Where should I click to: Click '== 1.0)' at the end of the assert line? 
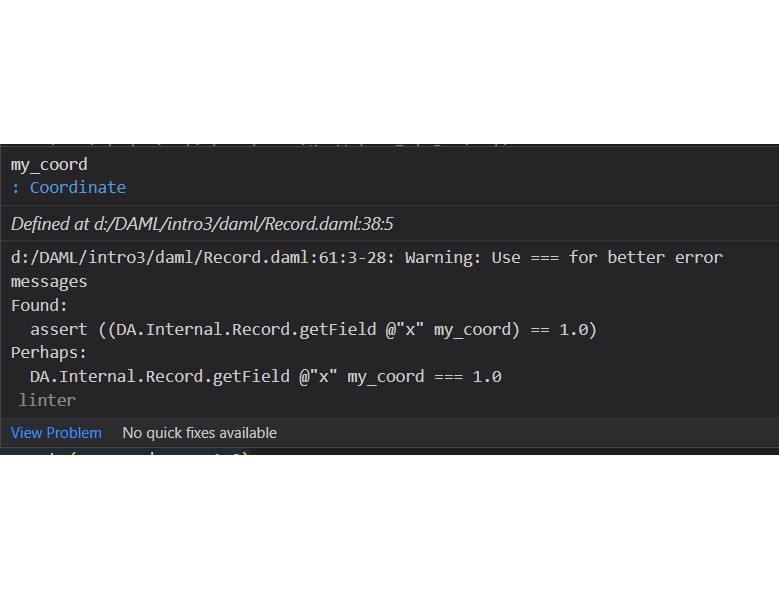(563, 329)
